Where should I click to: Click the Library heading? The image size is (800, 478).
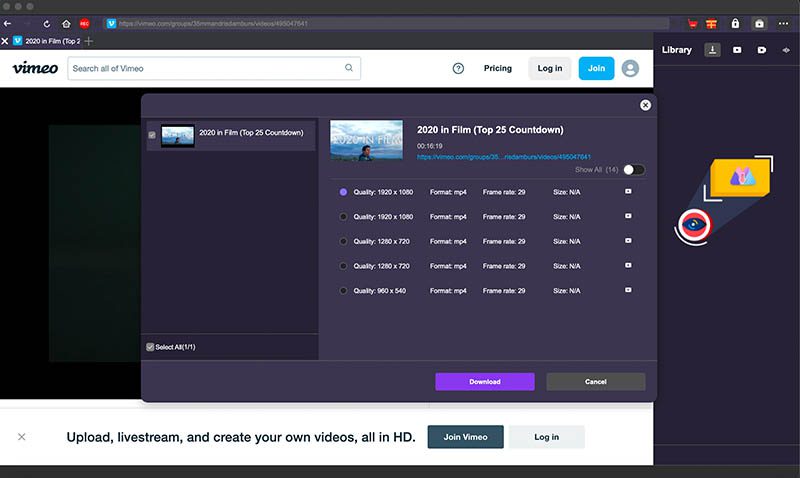(677, 50)
